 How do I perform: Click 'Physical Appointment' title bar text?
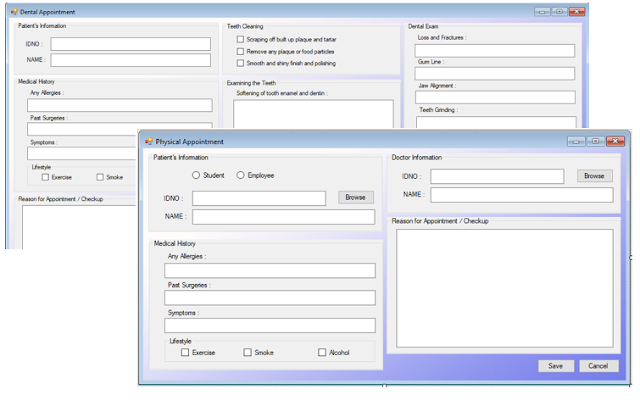[189, 142]
